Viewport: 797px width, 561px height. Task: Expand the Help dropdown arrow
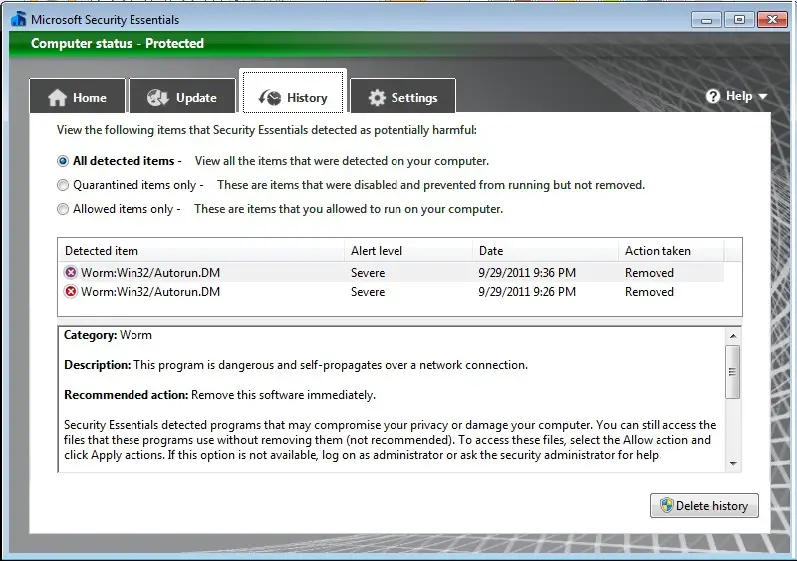click(x=762, y=96)
